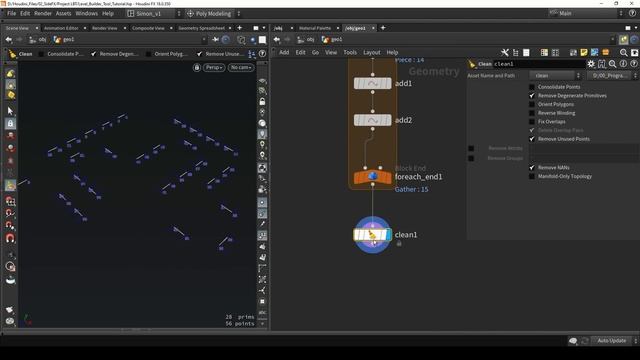Open the Main take dropdown
640x360 pixels.
[586, 13]
